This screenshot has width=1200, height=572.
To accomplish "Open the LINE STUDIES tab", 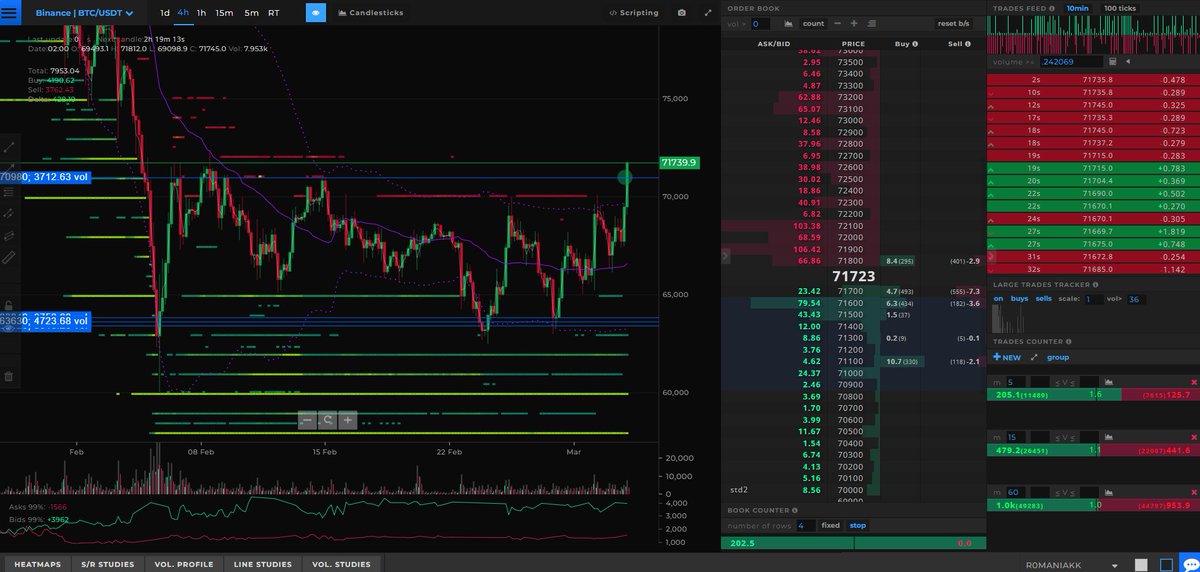I will 263,564.
